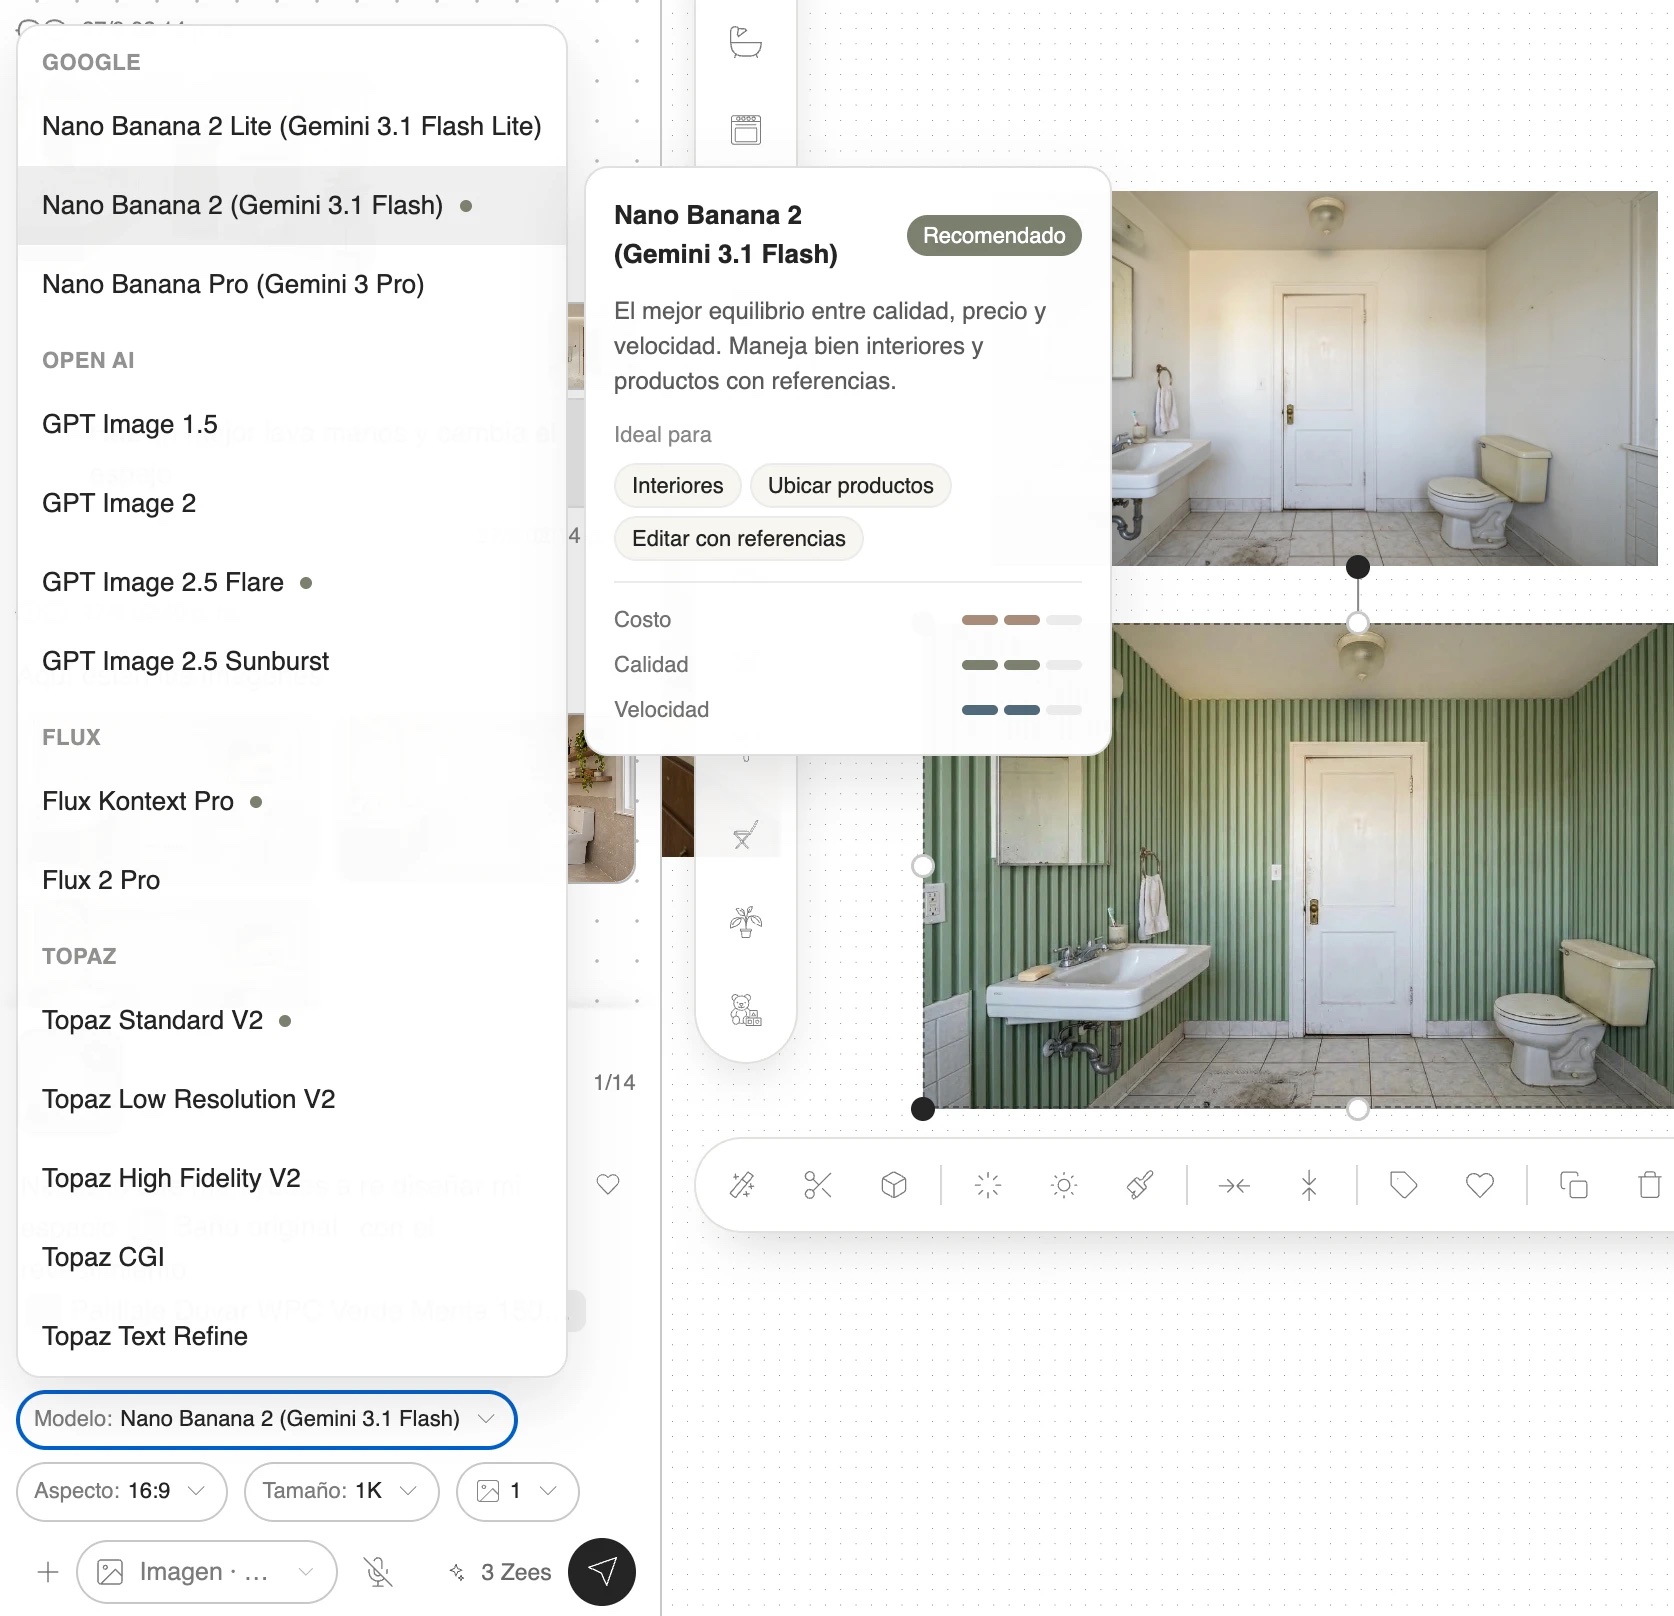This screenshot has height=1616, width=1674.
Task: Click the plus add button
Action: pos(48,1572)
